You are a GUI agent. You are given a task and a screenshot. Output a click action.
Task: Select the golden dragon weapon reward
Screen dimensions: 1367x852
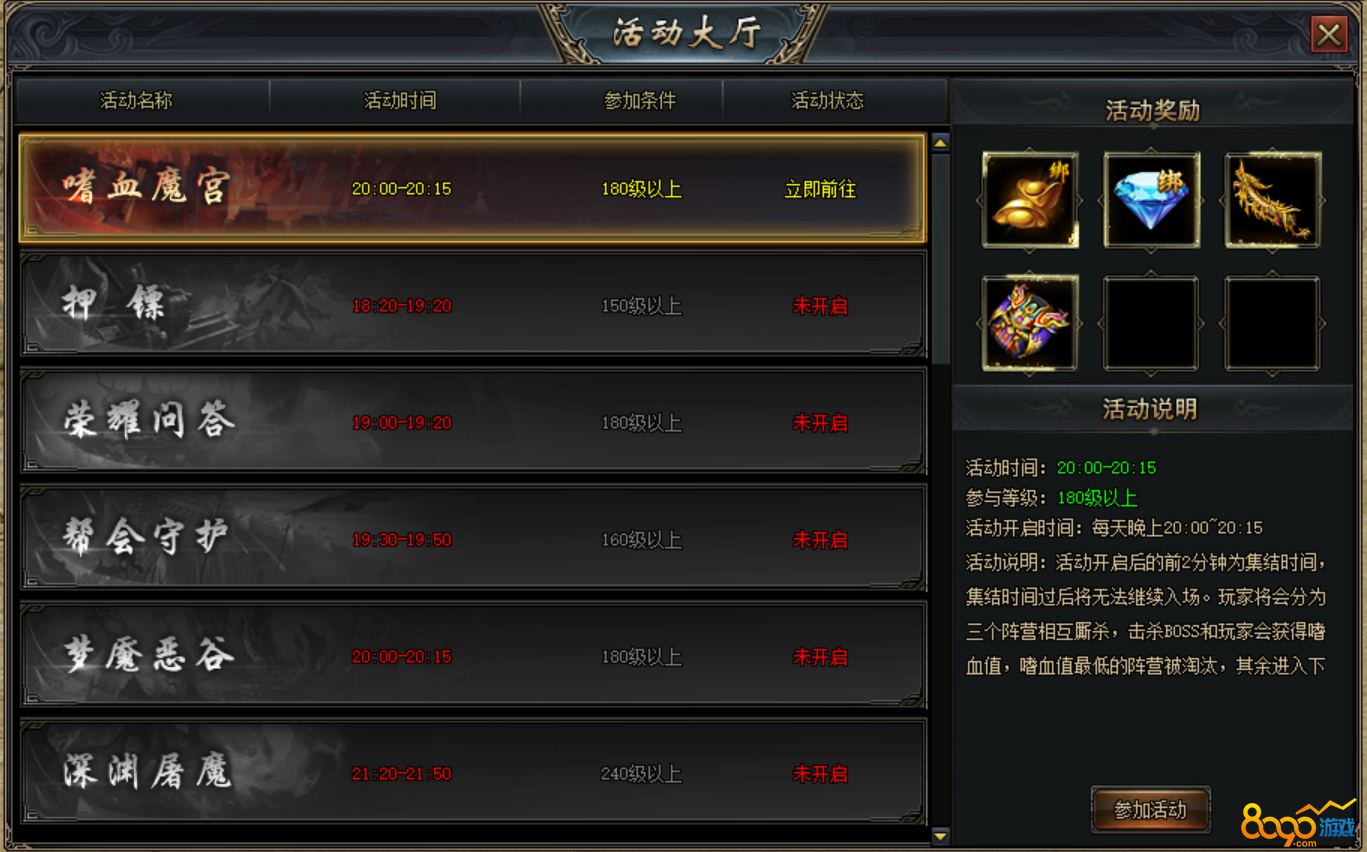(1273, 200)
